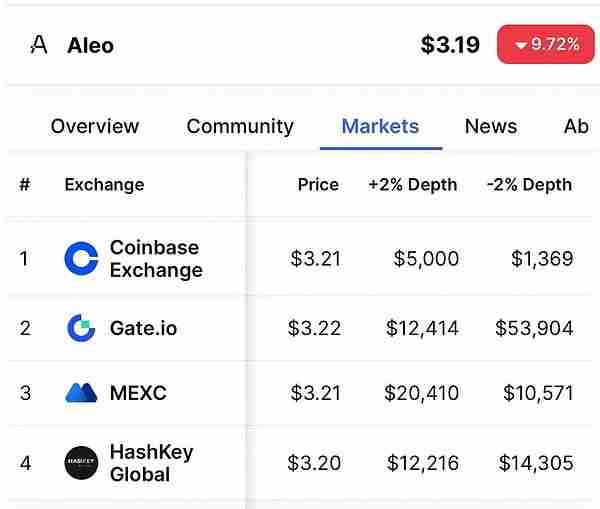Screen dimensions: 600x509
Task: Sort by the Exchange column header
Action: [x=104, y=184]
